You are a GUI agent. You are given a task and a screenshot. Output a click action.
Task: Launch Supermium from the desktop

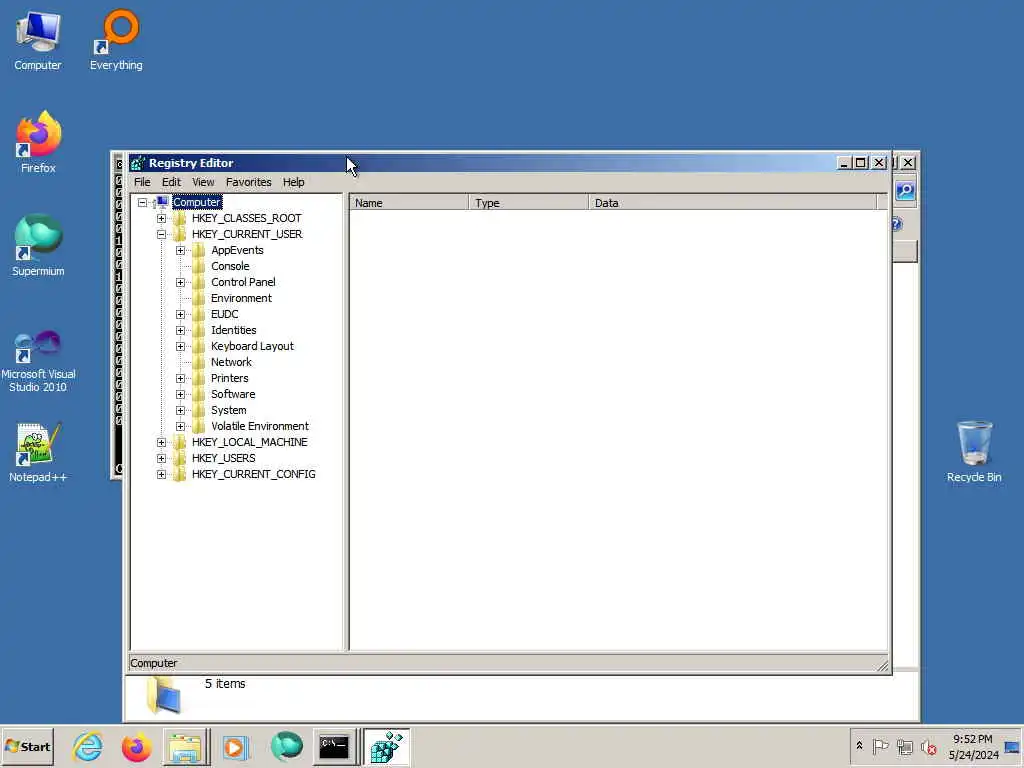pyautogui.click(x=38, y=246)
